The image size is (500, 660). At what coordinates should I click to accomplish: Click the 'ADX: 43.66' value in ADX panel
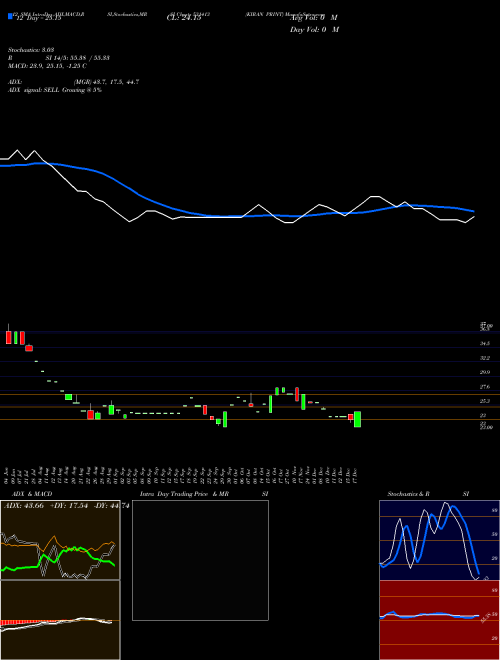[24, 506]
